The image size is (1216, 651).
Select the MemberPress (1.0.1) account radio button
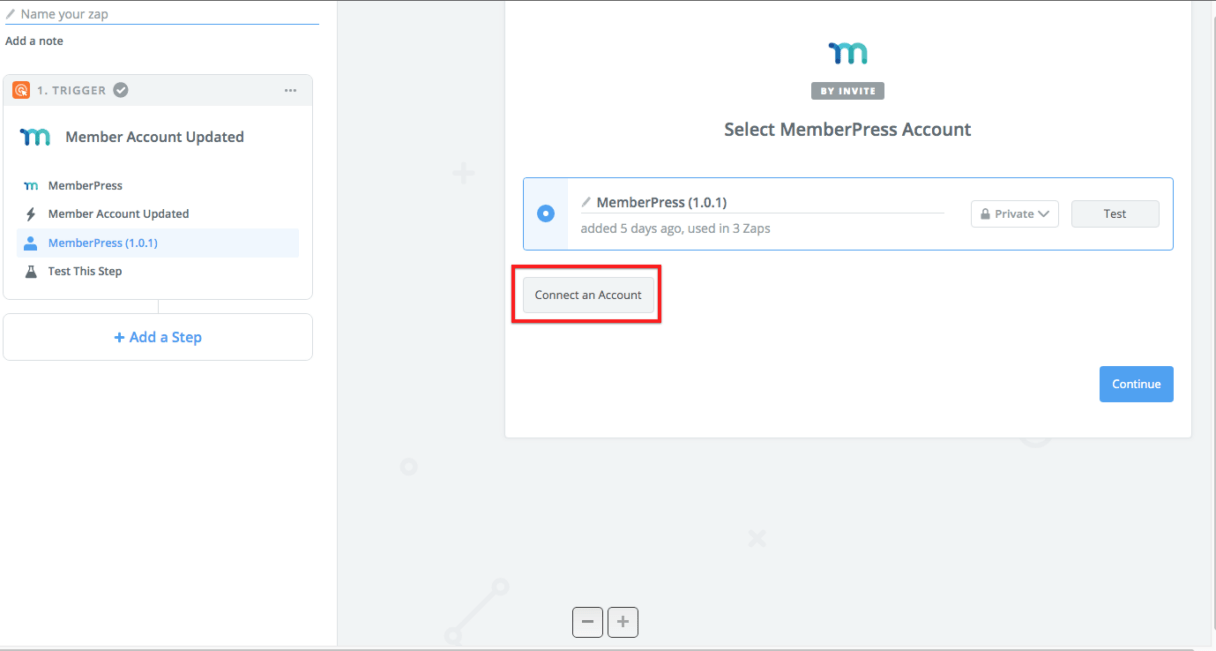pos(545,213)
